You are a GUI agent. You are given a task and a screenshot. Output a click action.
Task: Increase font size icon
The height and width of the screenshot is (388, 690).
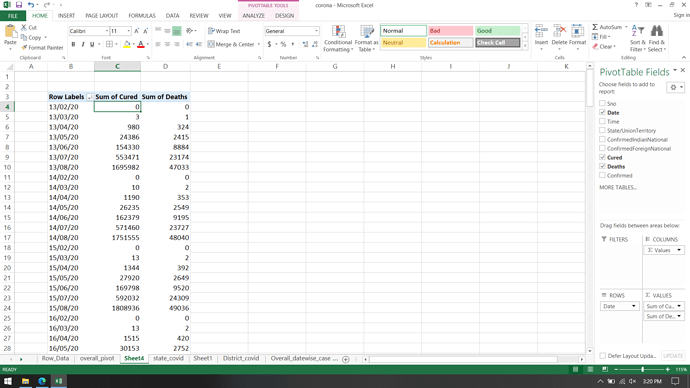(136, 31)
